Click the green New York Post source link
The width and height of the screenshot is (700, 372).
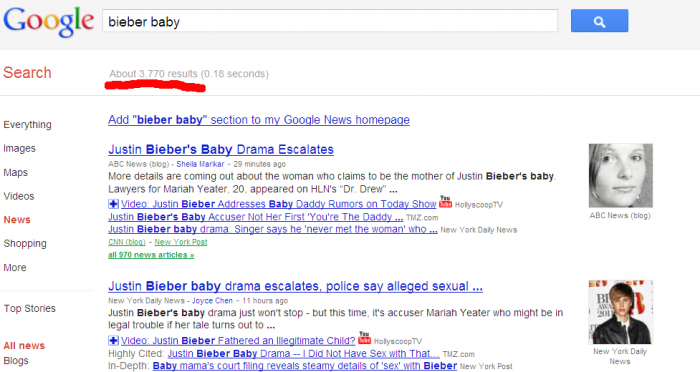click(x=181, y=242)
